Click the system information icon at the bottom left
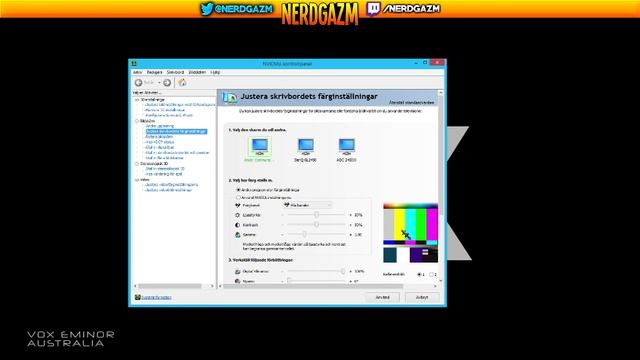Screen dimensions: 640x360 point(138,297)
